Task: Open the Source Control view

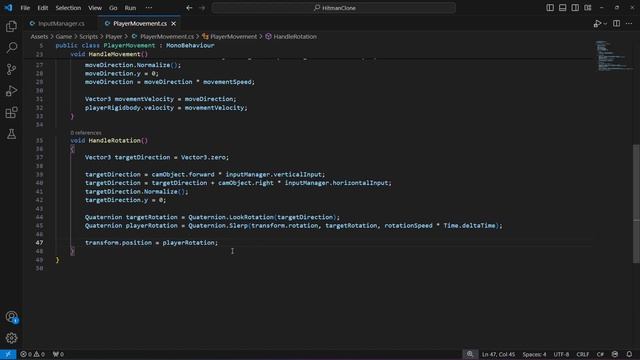Action: coord(11,69)
